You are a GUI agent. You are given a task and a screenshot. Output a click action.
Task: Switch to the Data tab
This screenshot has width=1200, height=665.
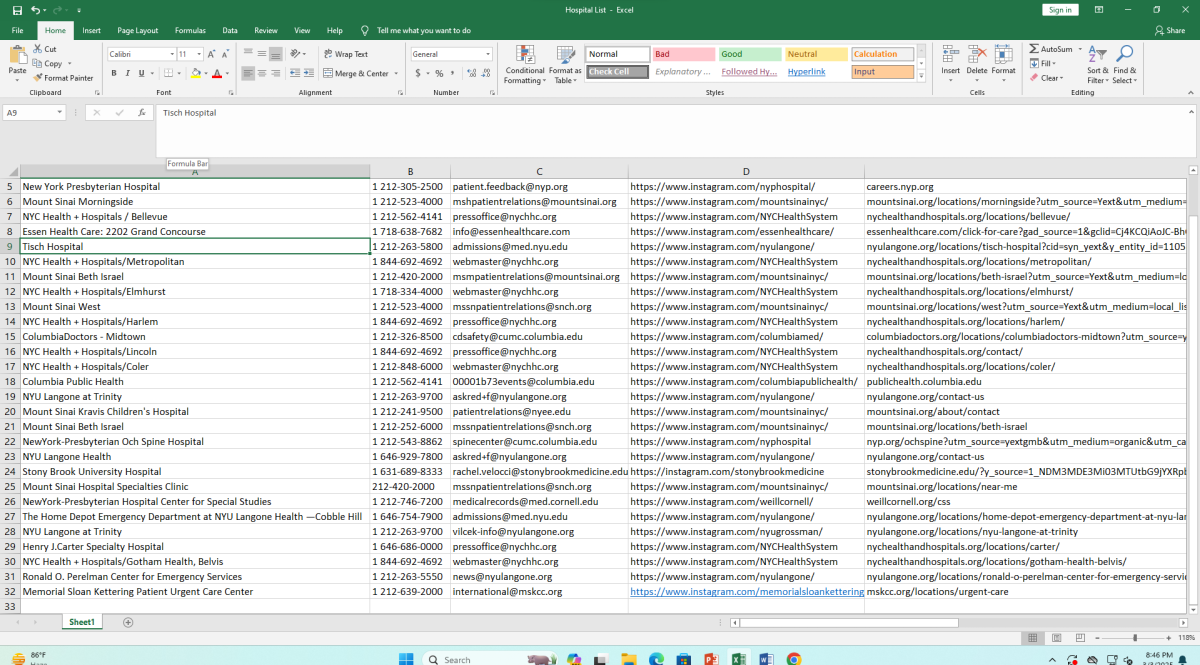pos(230,31)
